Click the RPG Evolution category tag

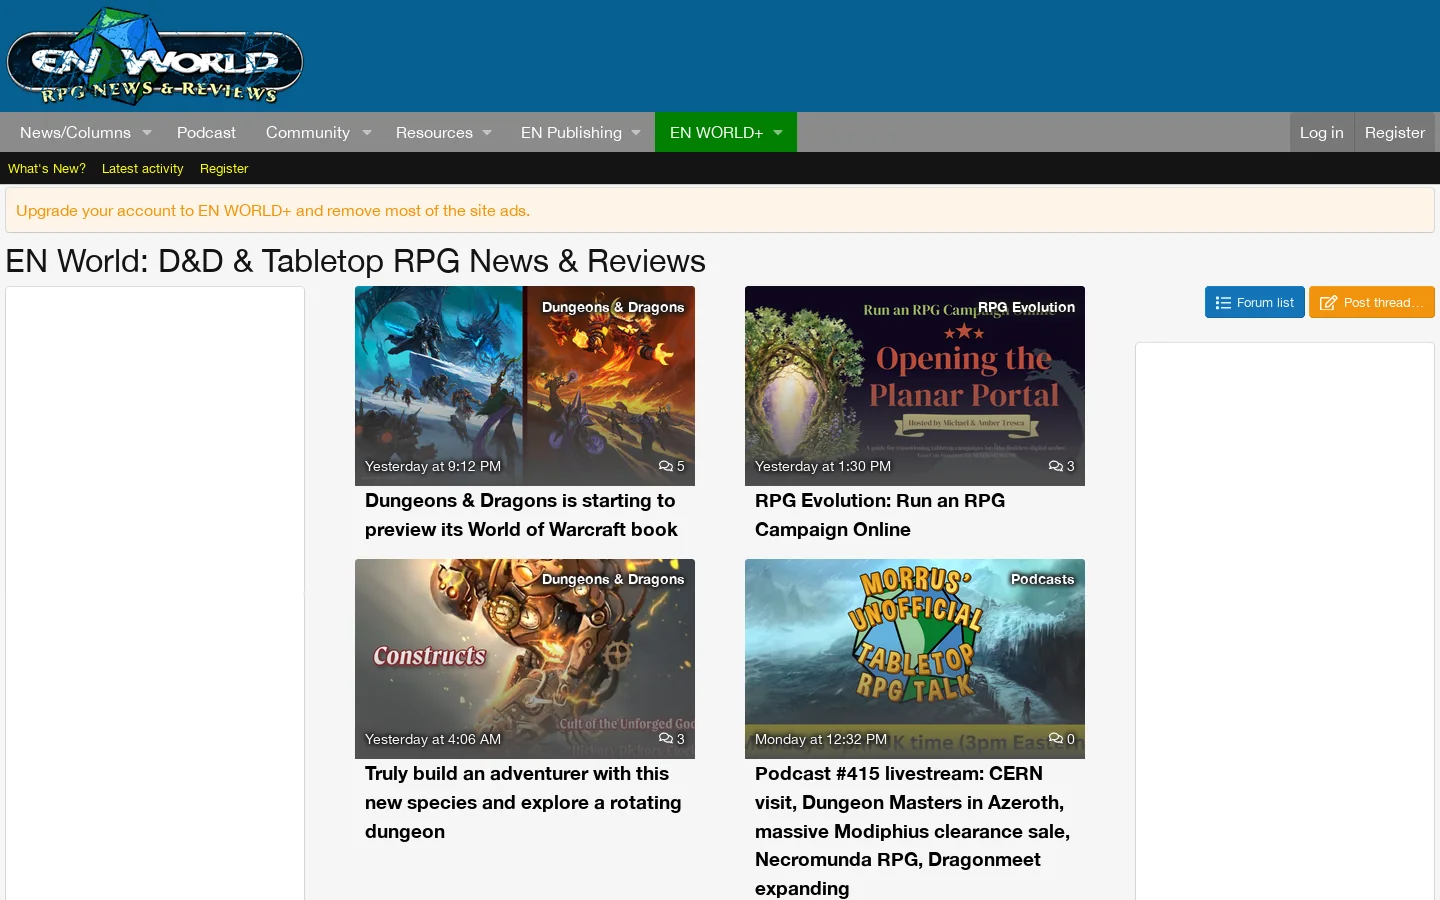[x=1026, y=307]
